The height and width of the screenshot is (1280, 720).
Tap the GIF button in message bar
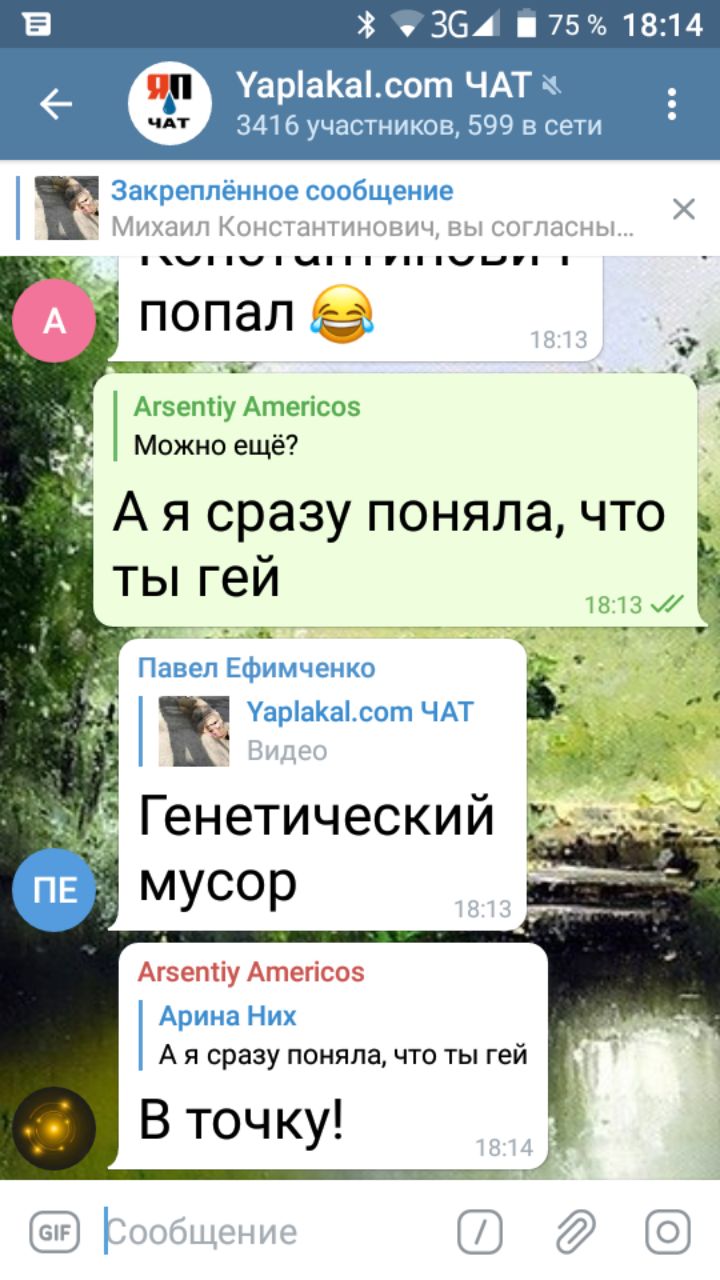54,1232
